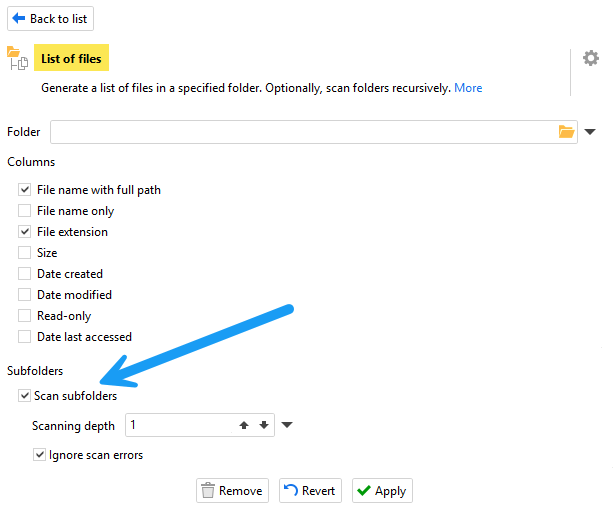Increase scanning depth with up arrow
615x518 pixels.
(x=243, y=425)
